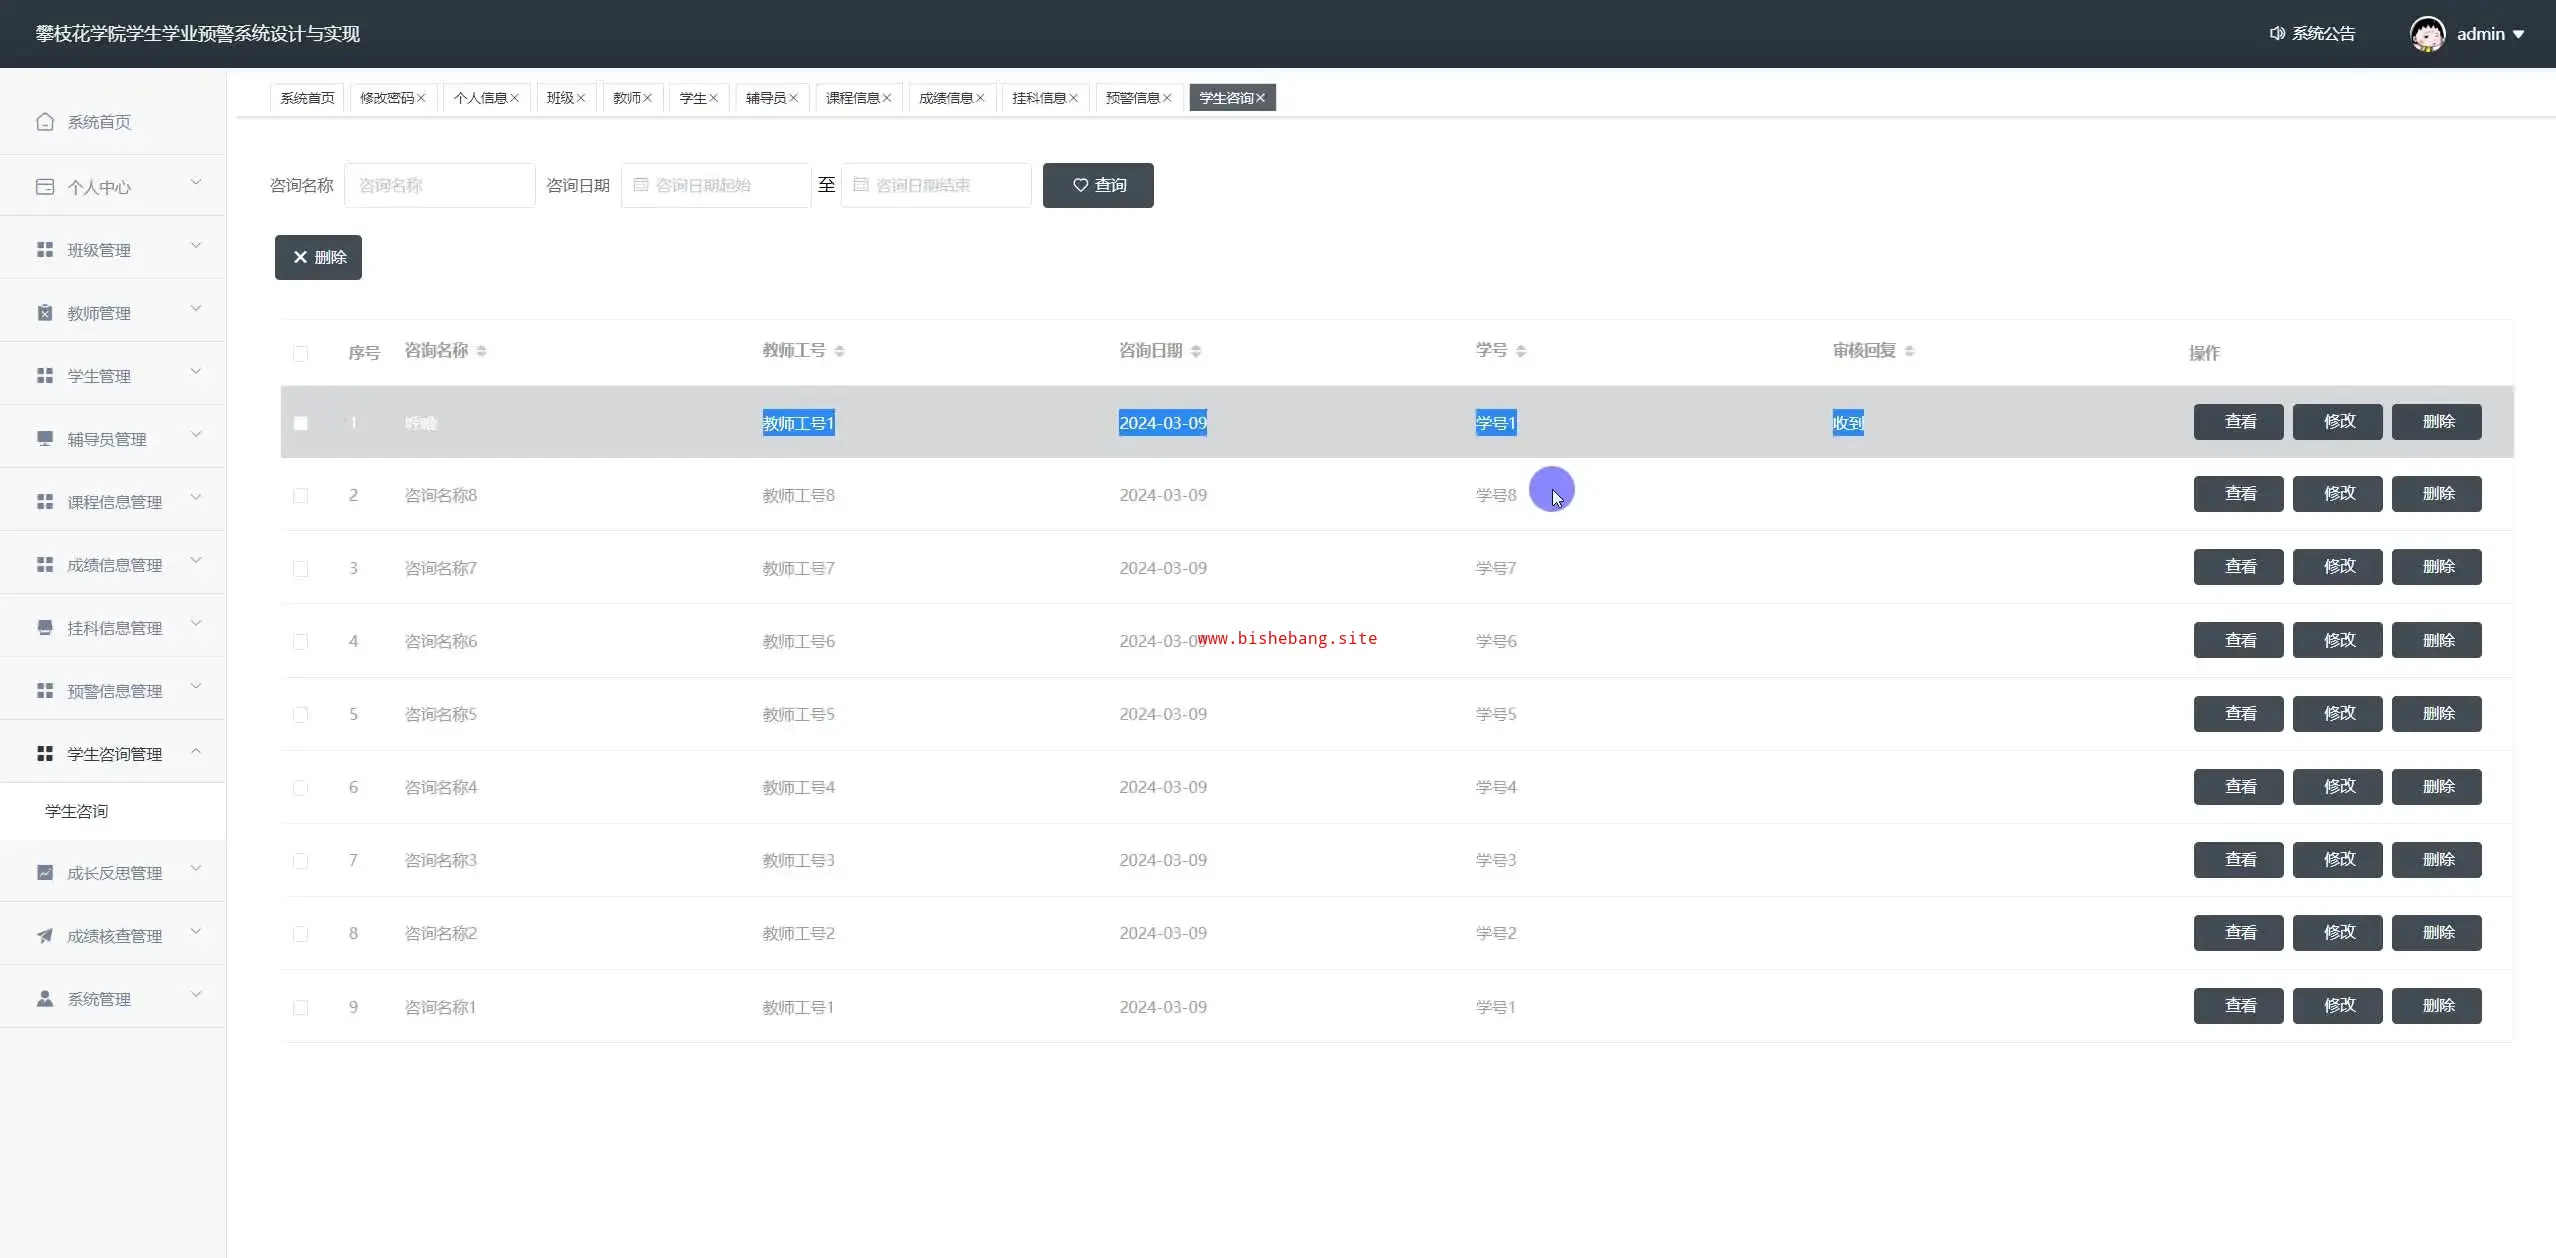This screenshot has width=2556, height=1258.
Task: Open the 学生咨询 submenu item
Action: [x=77, y=811]
